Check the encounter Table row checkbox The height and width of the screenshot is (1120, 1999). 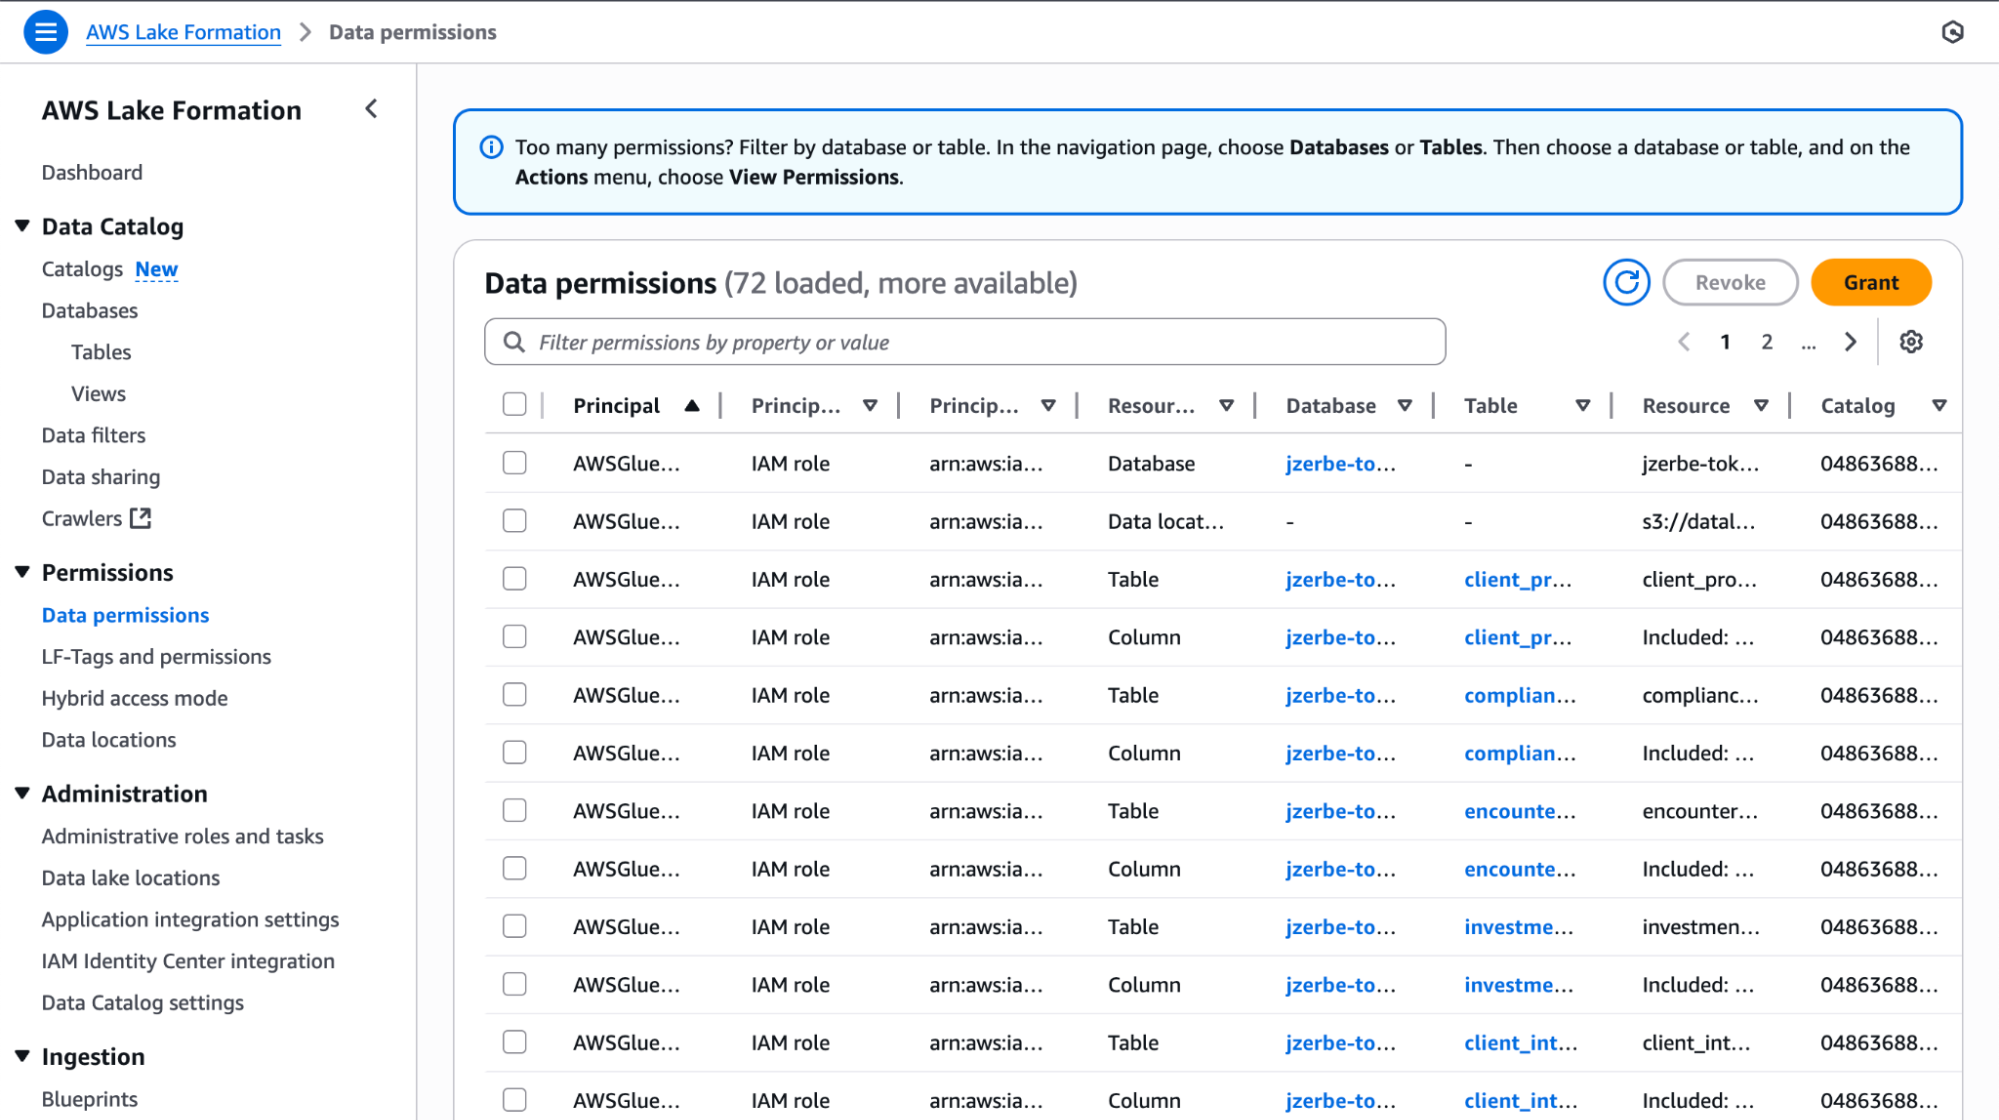514,811
